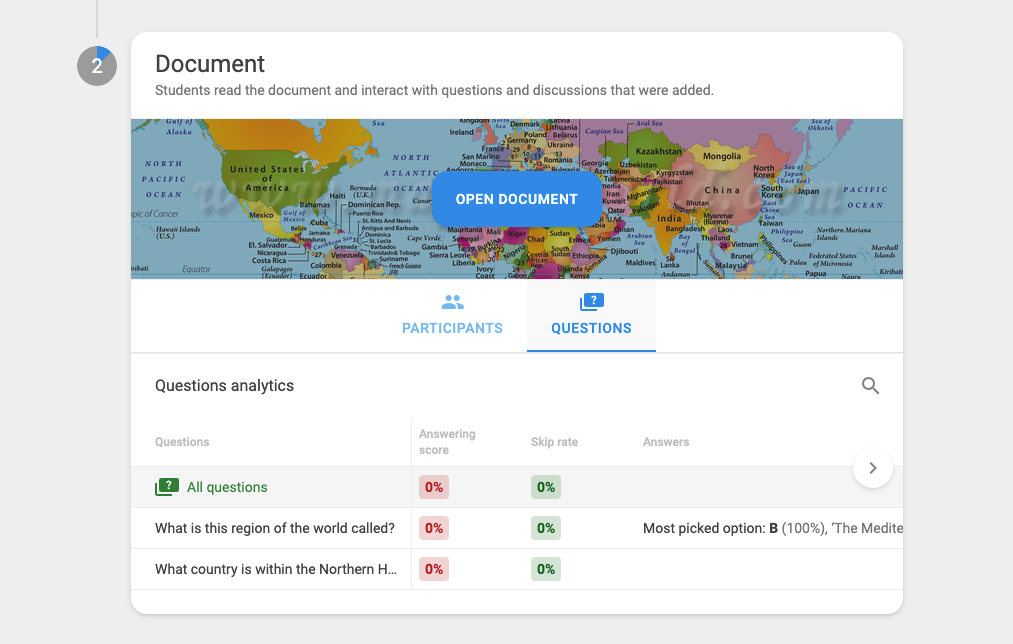The image size is (1013, 644).
Task: Click the Questions analytics title
Action: coord(224,386)
